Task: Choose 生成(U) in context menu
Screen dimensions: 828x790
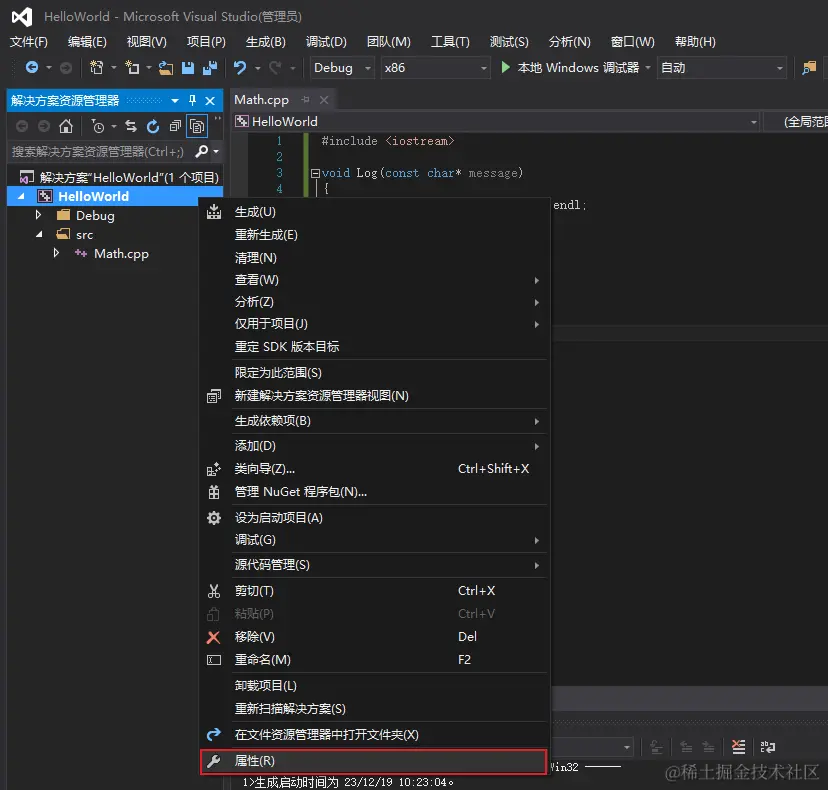Action: [x=373, y=212]
